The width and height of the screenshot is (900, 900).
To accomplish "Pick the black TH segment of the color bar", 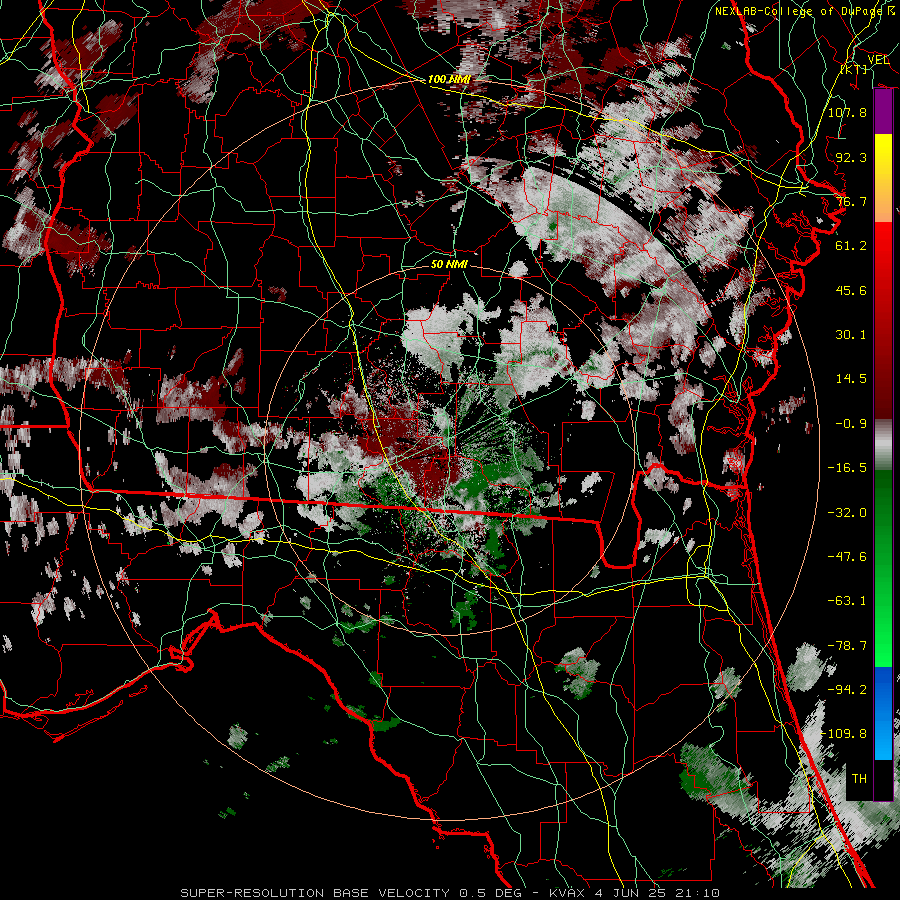I will click(883, 779).
